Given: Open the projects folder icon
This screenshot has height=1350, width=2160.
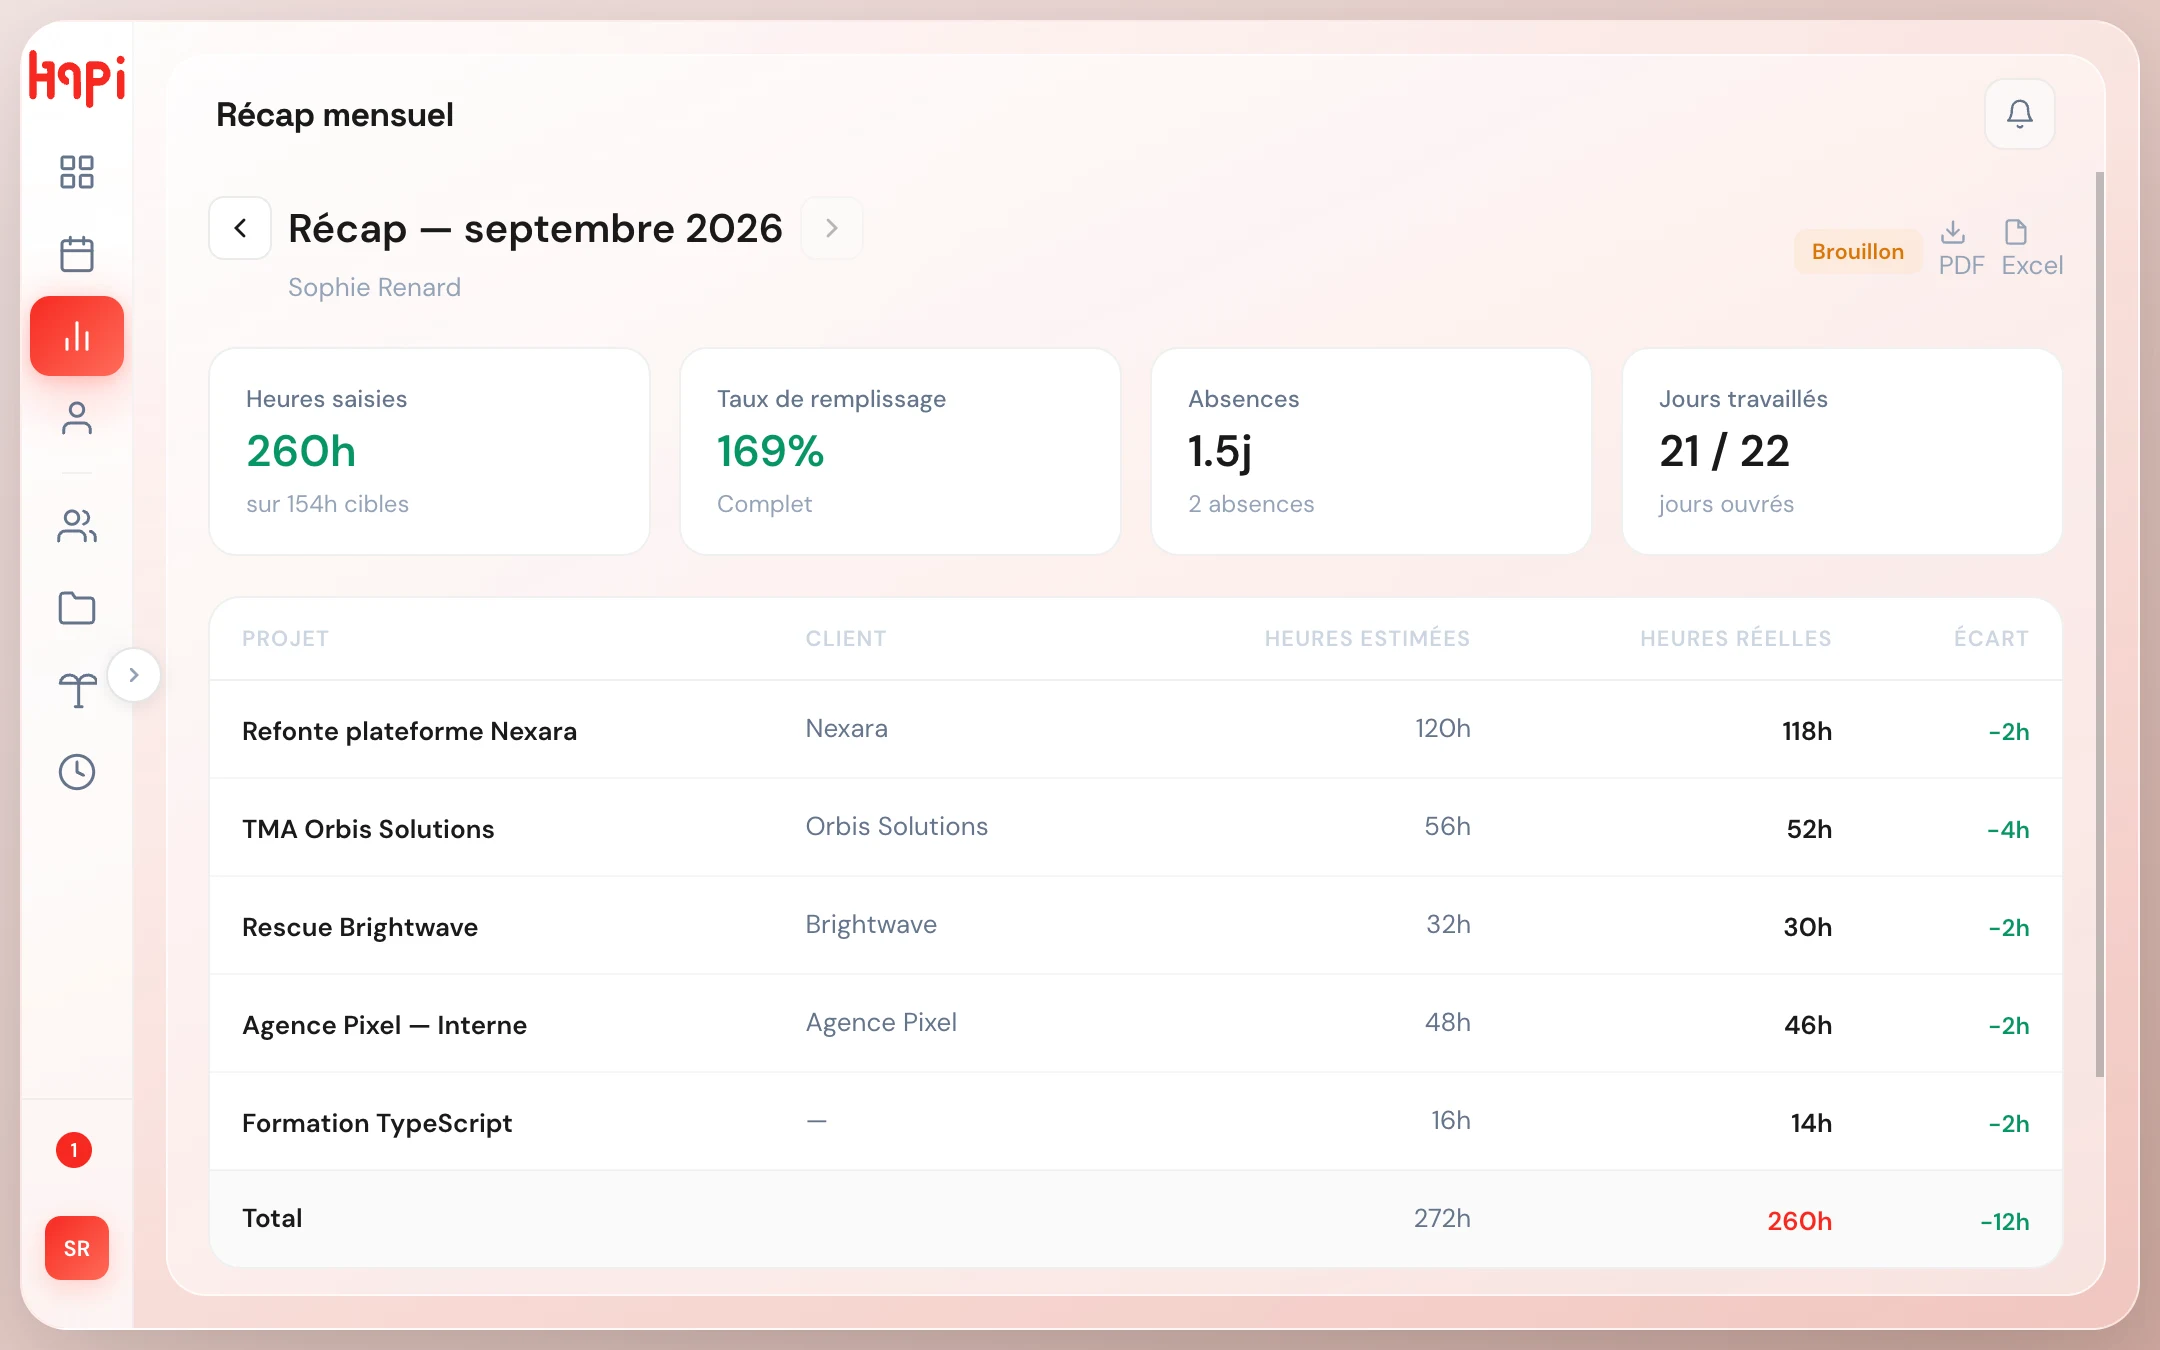Looking at the screenshot, I should pos(77,608).
